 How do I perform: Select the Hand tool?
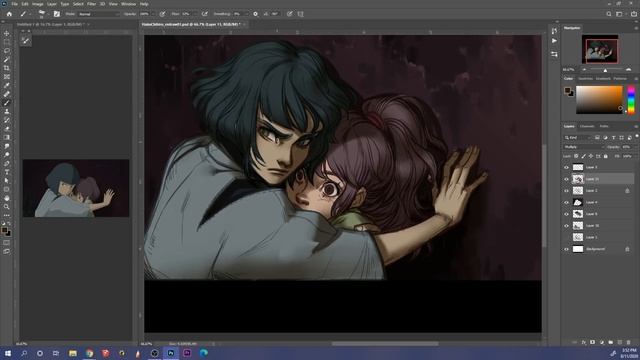pos(7,198)
